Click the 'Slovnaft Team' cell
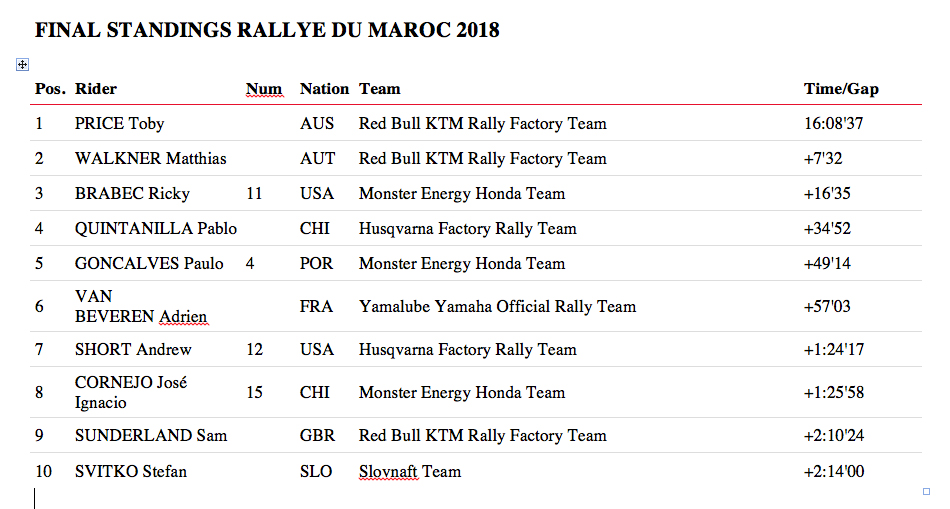This screenshot has height=509, width=950. click(x=409, y=471)
